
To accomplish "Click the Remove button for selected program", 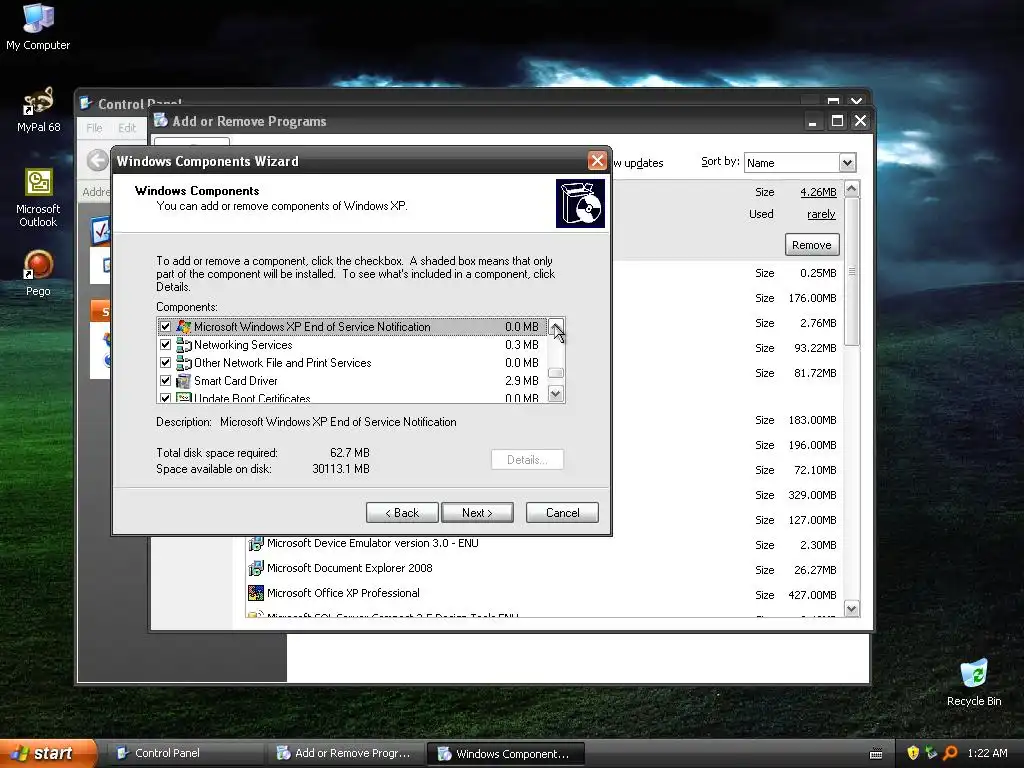I will [x=812, y=245].
